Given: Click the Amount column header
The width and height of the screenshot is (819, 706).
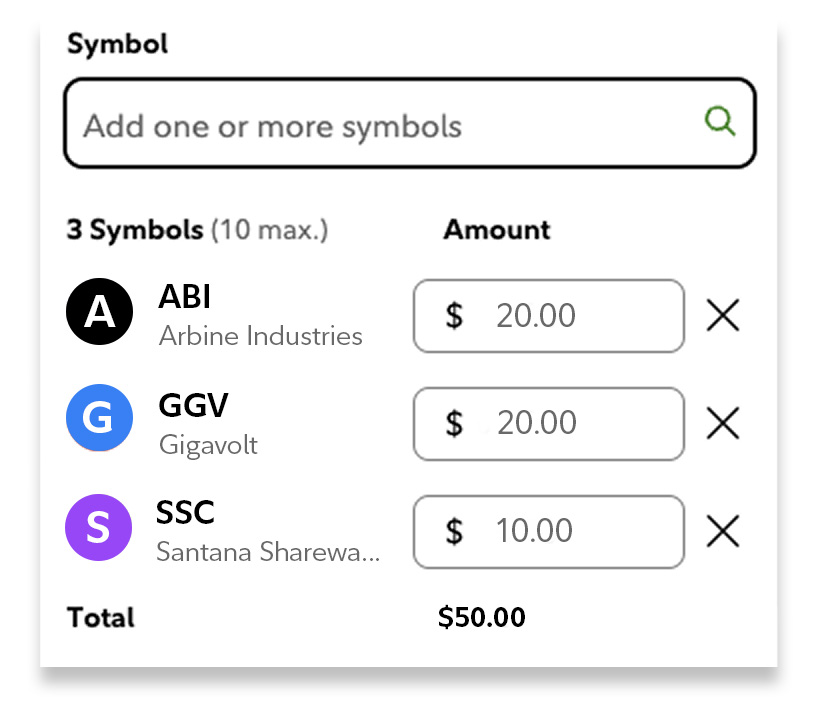Looking at the screenshot, I should pyautogui.click(x=497, y=230).
